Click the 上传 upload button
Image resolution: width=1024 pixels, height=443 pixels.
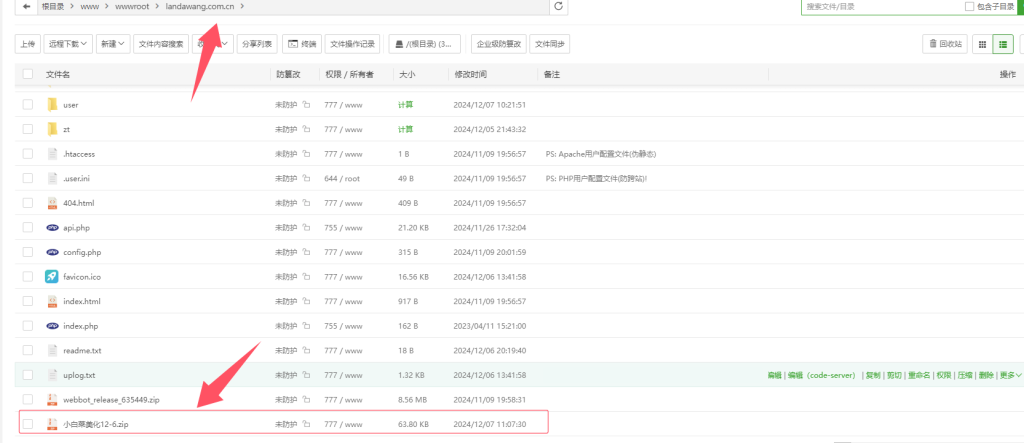pyautogui.click(x=27, y=44)
